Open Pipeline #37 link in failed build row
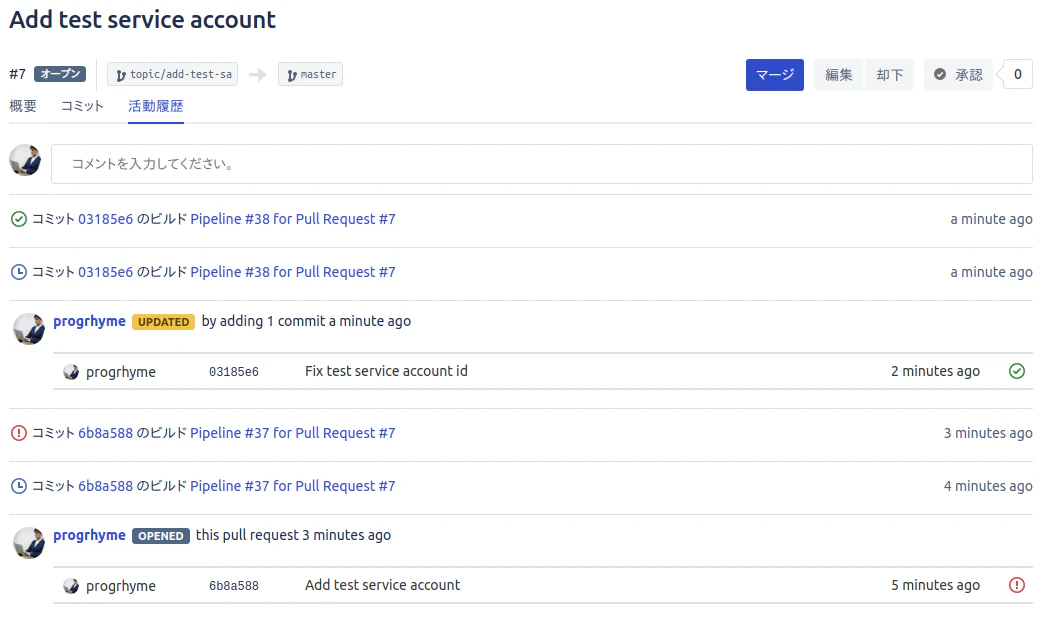Viewport: 1049px width, 624px height. click(x=293, y=433)
